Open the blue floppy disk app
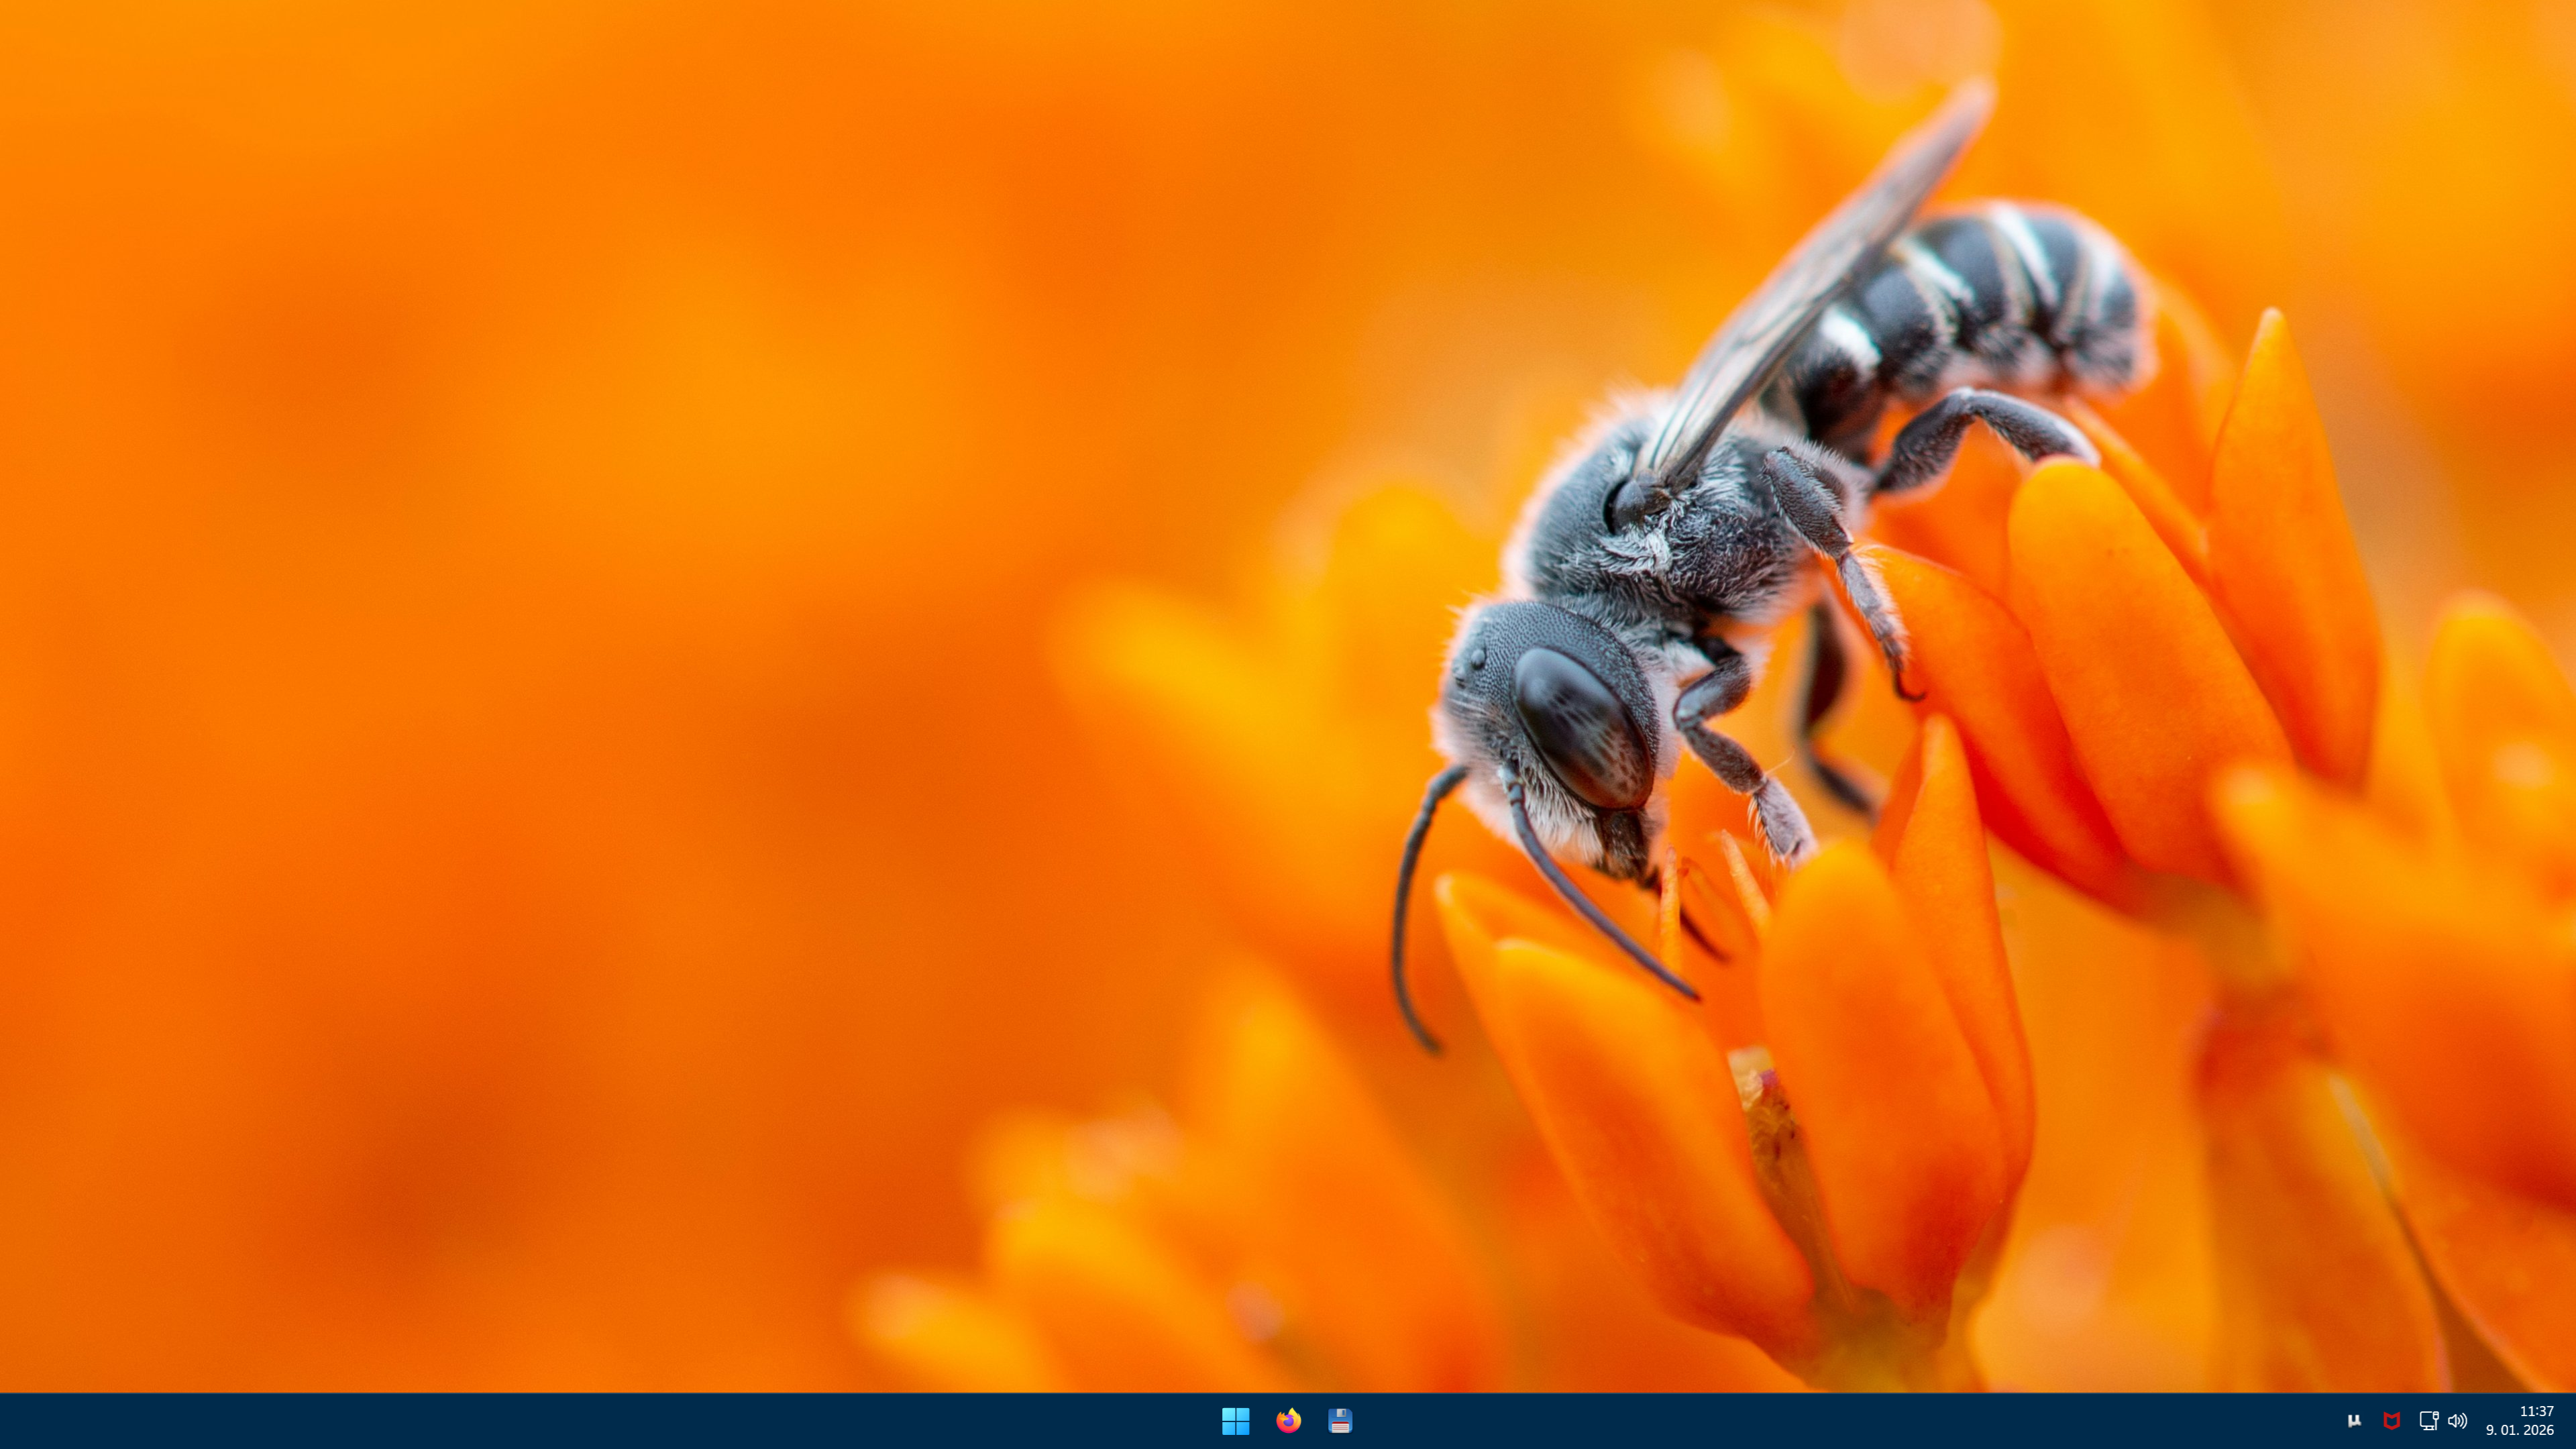Viewport: 2576px width, 1449px height. pos(1340,1420)
